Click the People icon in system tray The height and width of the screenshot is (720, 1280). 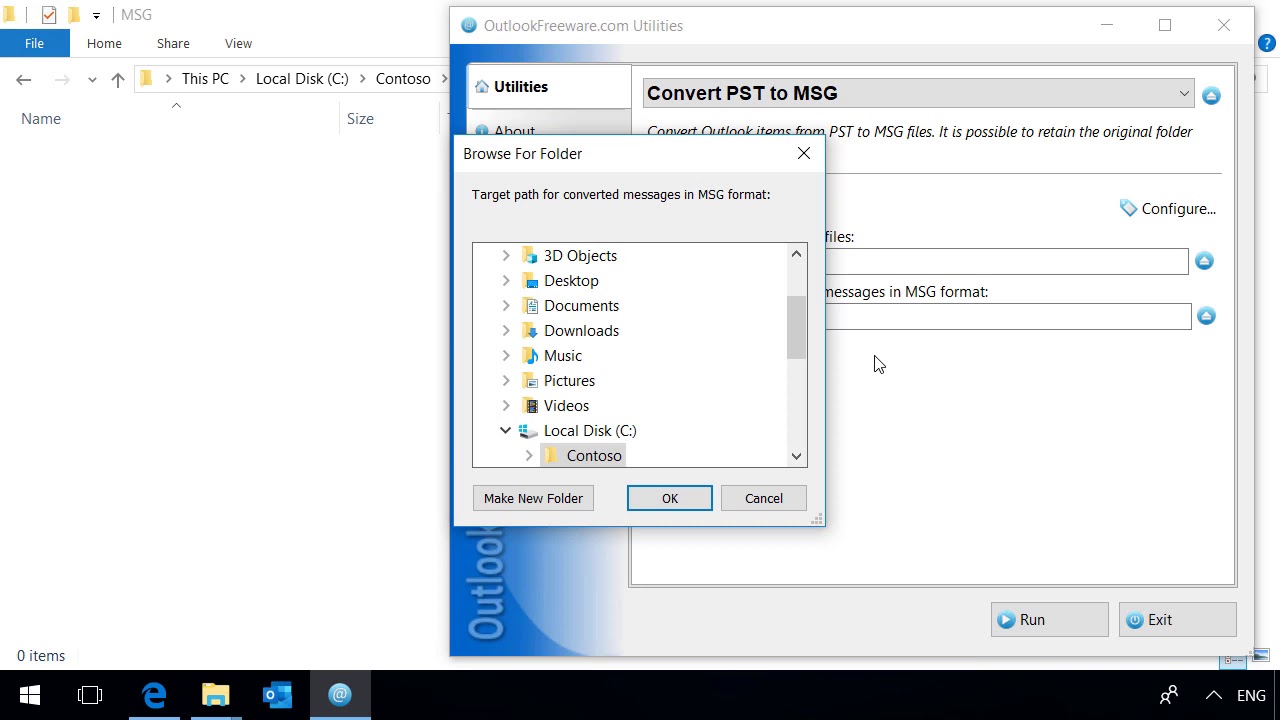point(1168,695)
